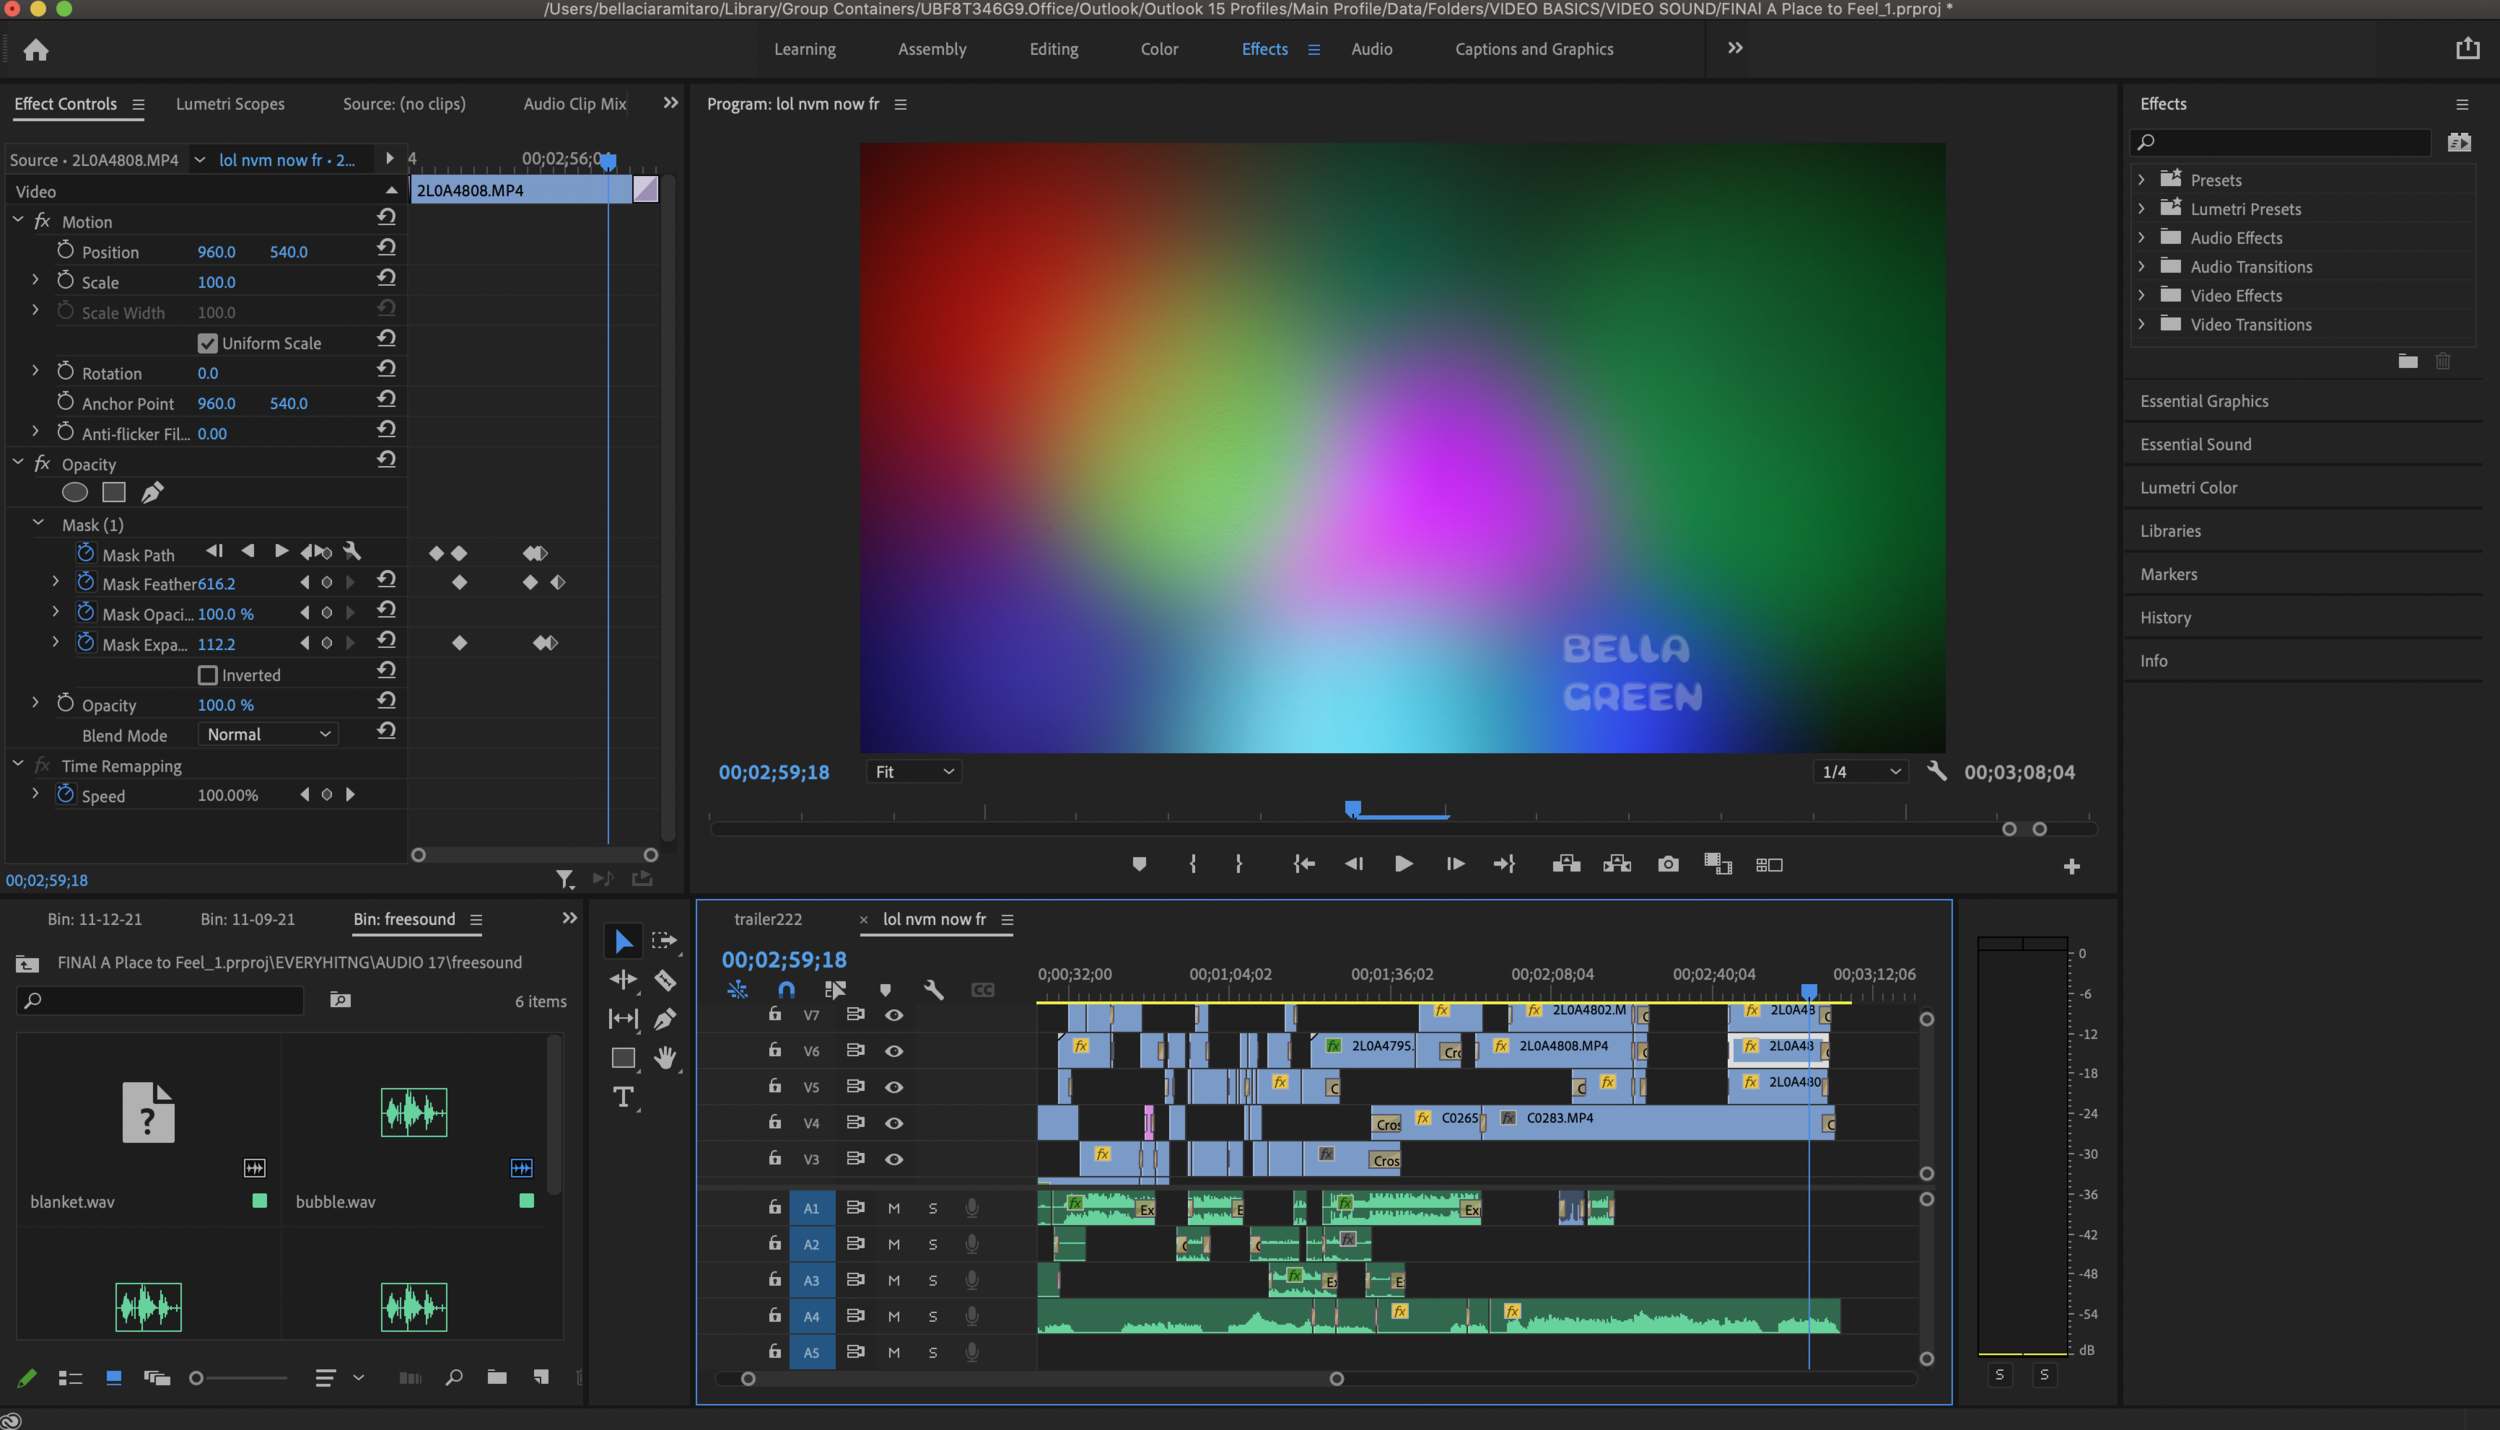Open the Blend Mode dropdown

[268, 734]
